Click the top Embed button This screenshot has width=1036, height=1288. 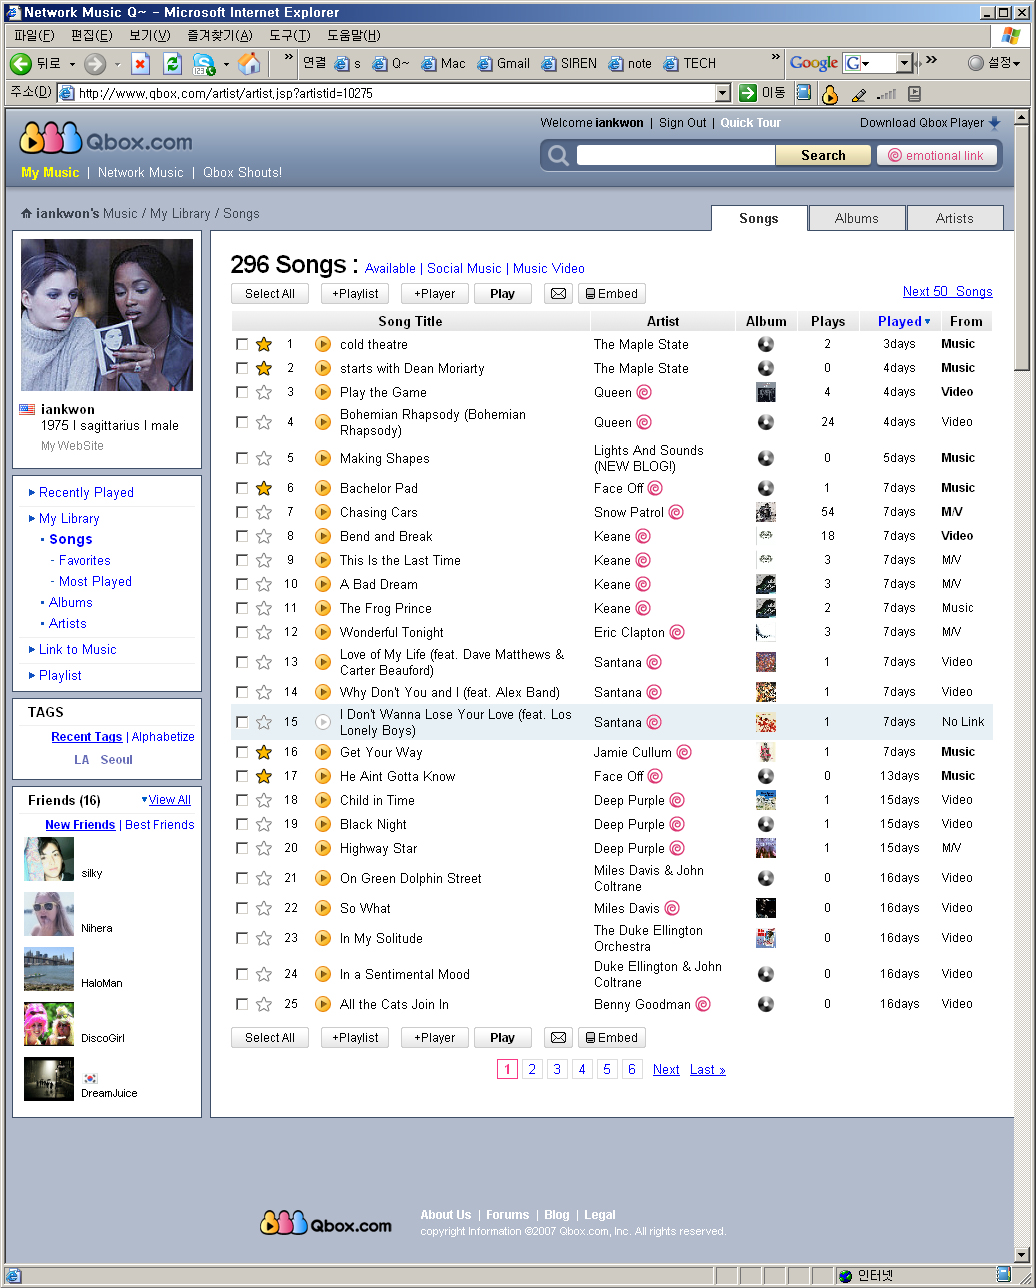click(x=611, y=294)
